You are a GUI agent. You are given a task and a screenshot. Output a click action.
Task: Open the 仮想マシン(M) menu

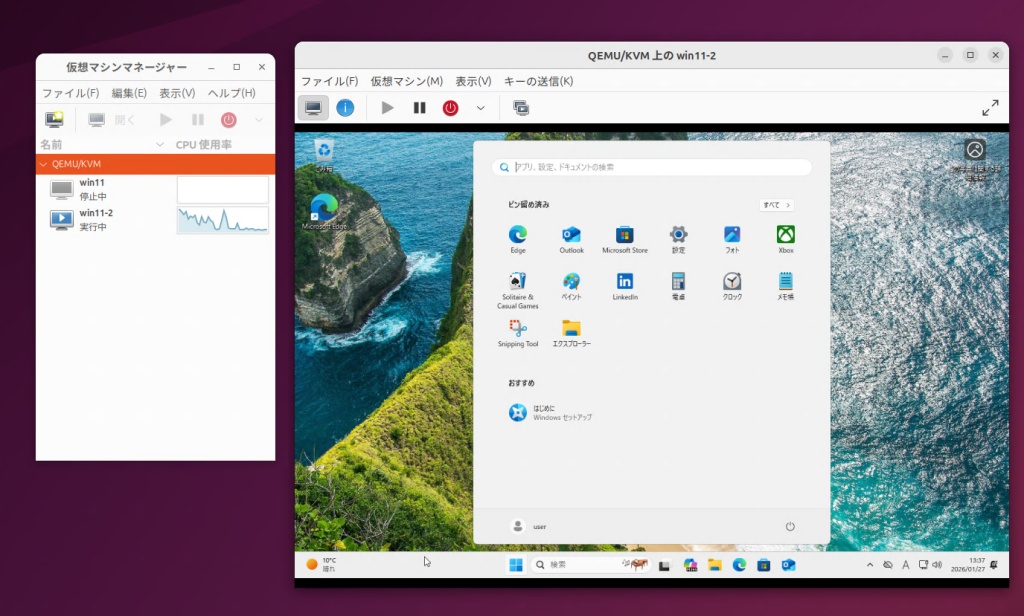click(x=406, y=81)
